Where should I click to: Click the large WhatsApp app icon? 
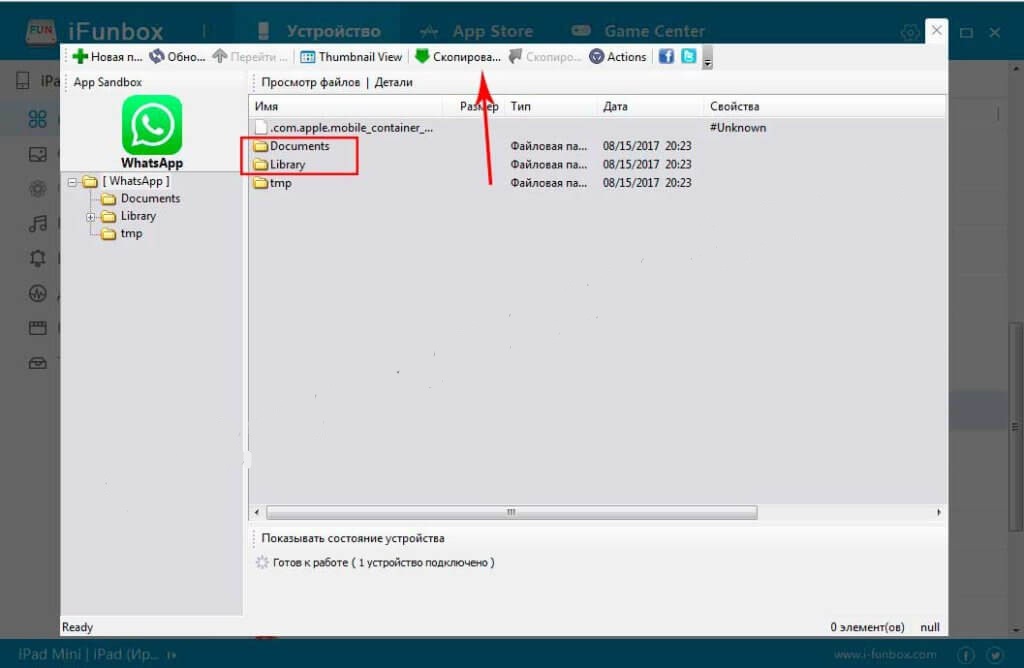(152, 125)
